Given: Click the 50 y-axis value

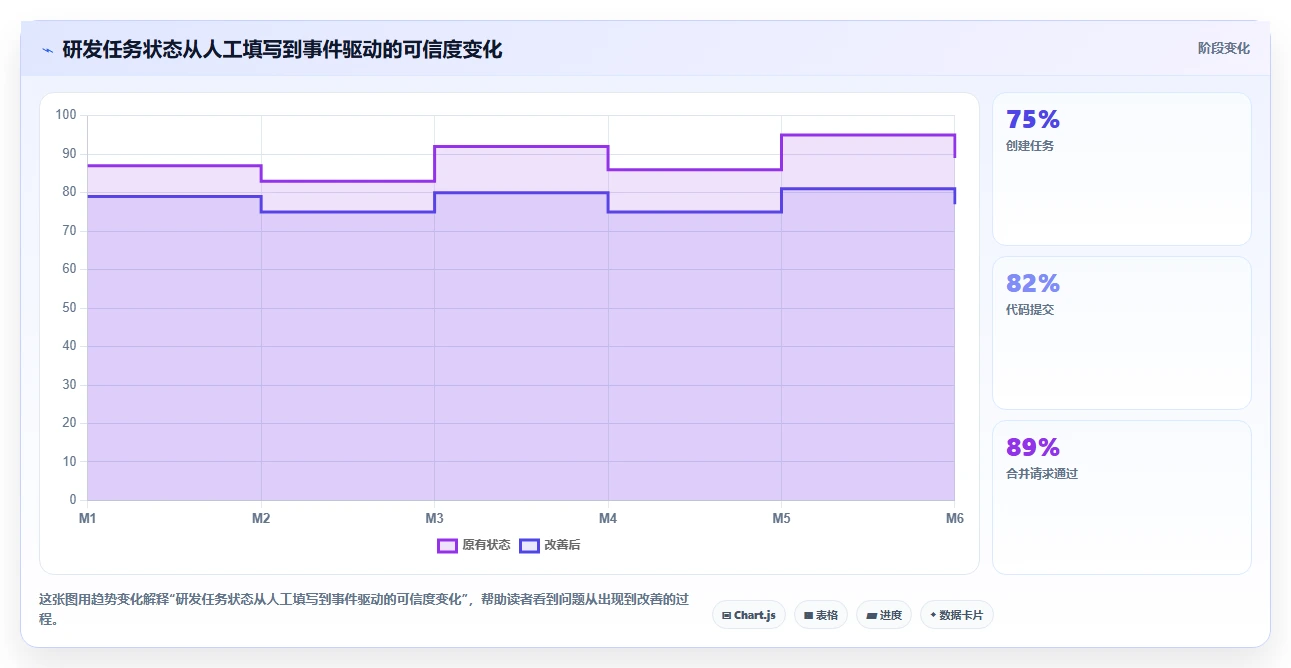Looking at the screenshot, I should tap(70, 307).
